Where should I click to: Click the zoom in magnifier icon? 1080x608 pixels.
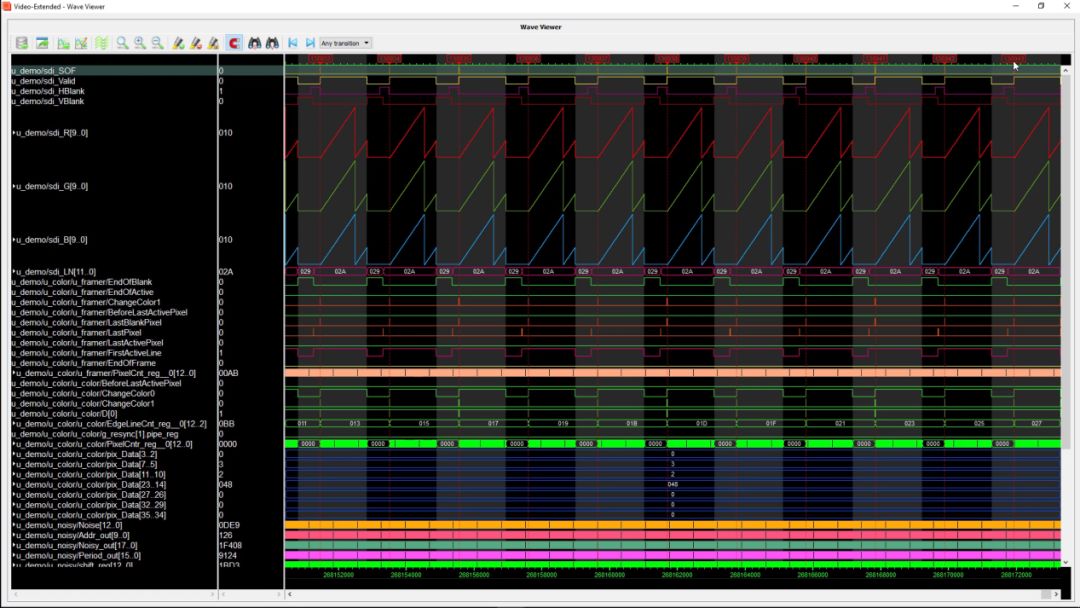[x=141, y=43]
